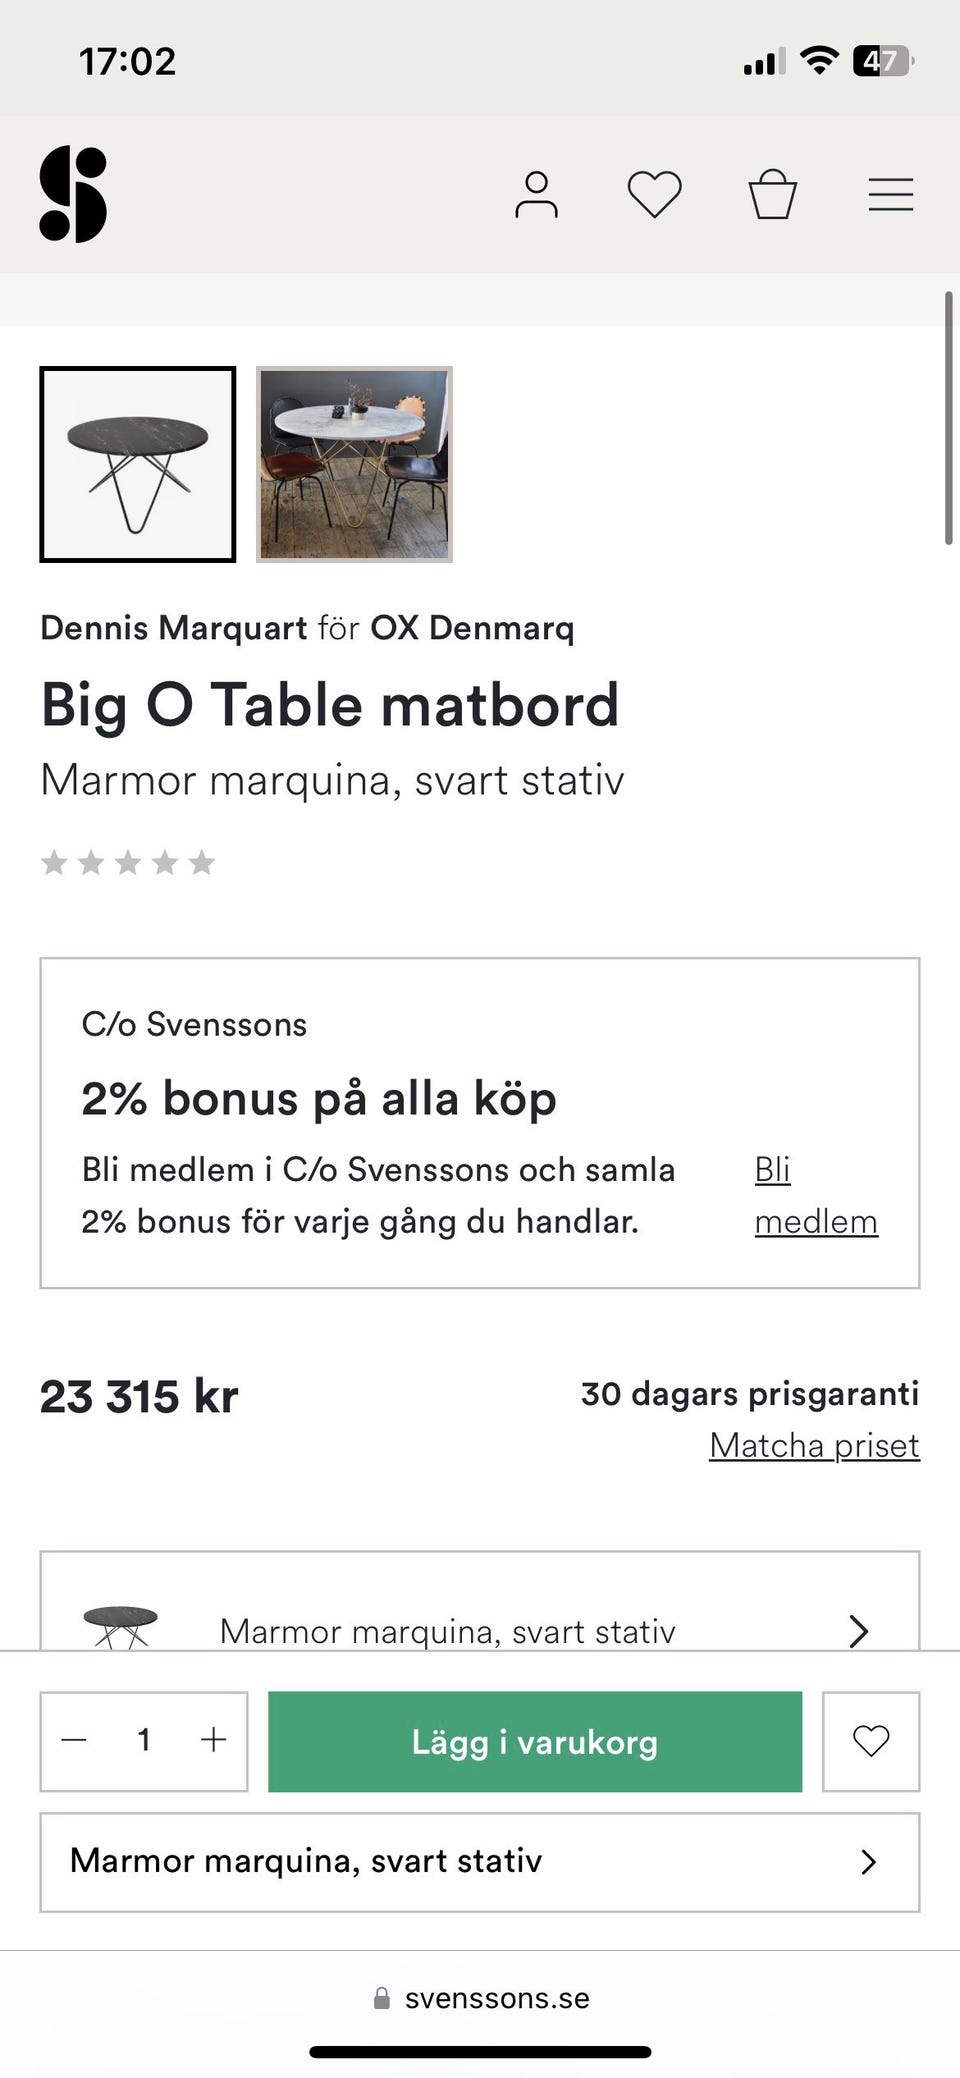Open the wishlist heart in header
The height and width of the screenshot is (2078, 960).
pyautogui.click(x=654, y=194)
